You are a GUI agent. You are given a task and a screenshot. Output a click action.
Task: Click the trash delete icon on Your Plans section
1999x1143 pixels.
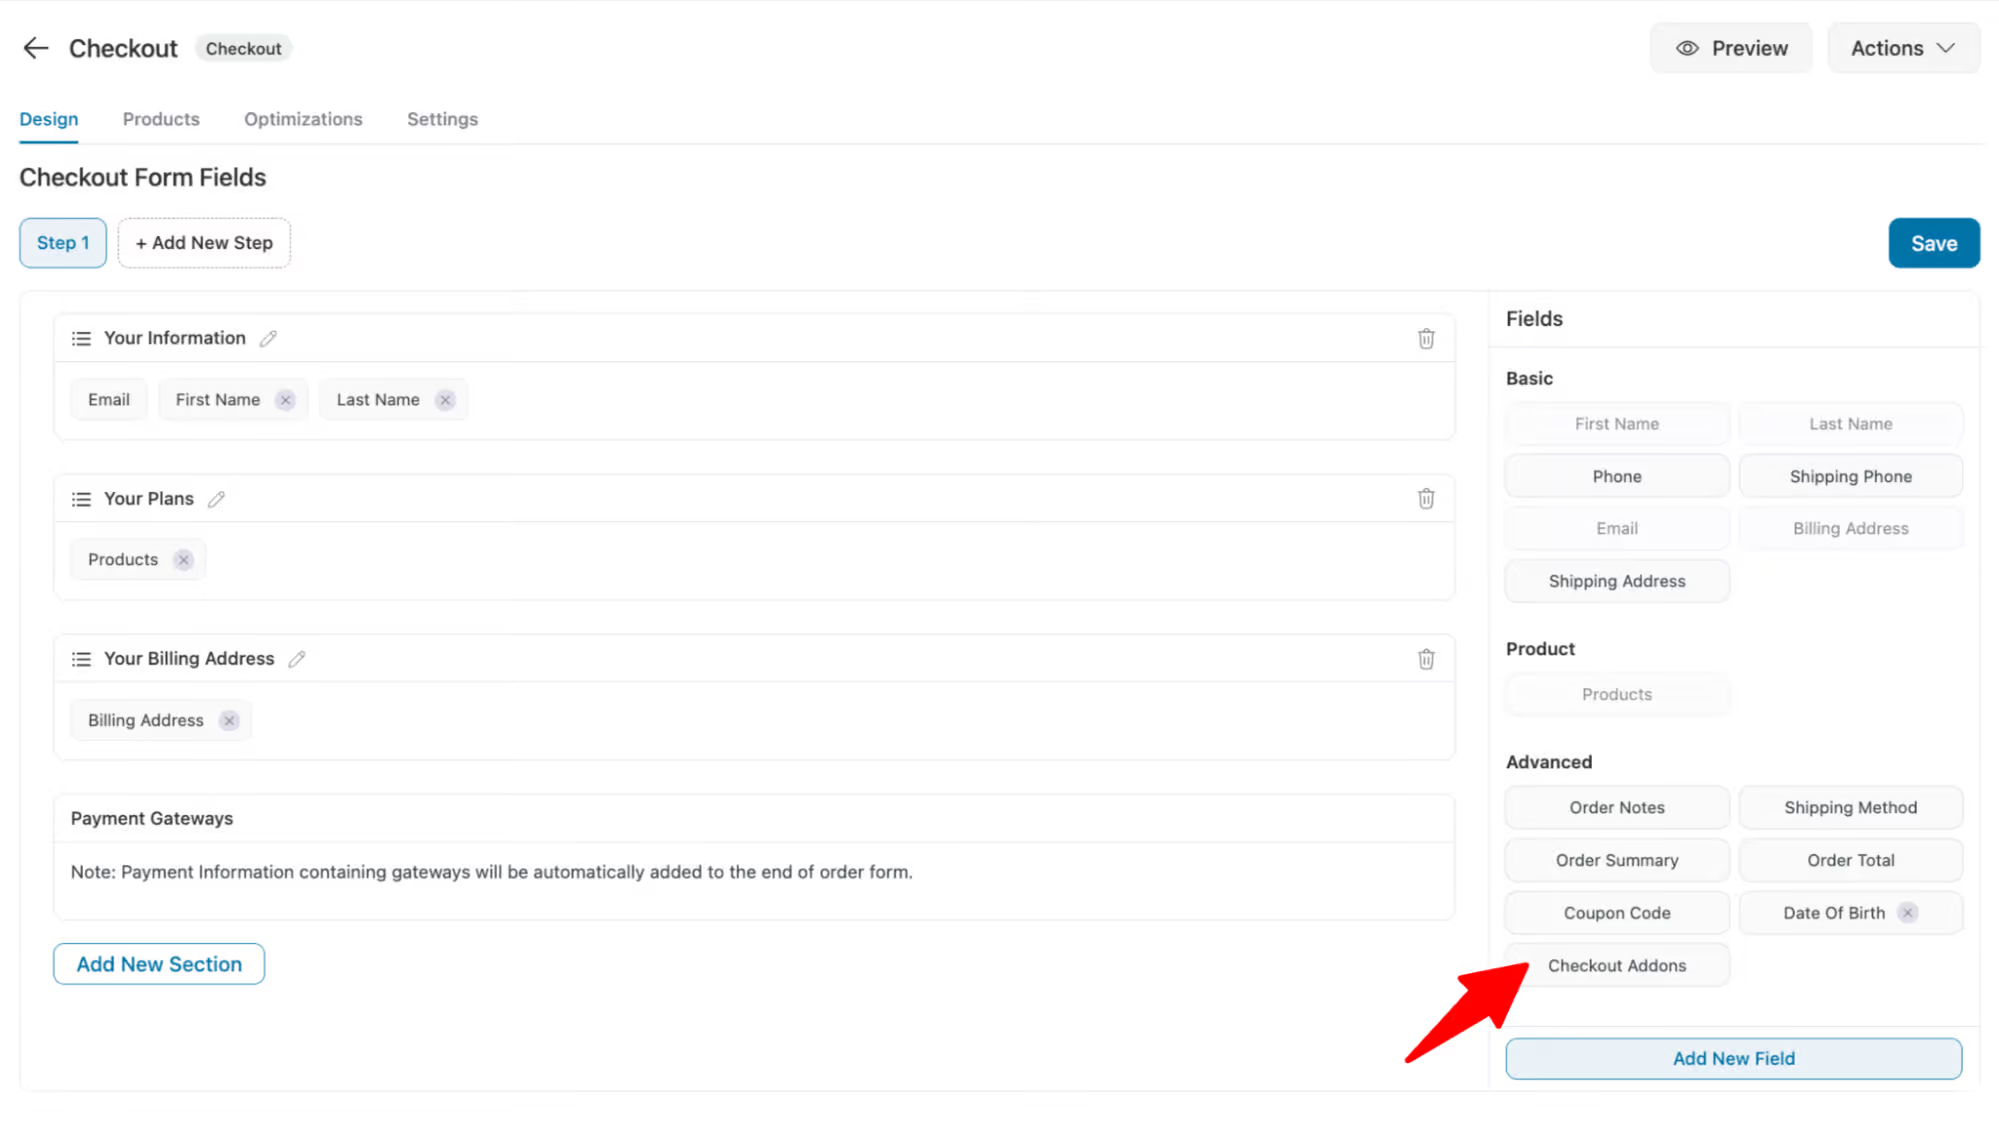coord(1426,498)
